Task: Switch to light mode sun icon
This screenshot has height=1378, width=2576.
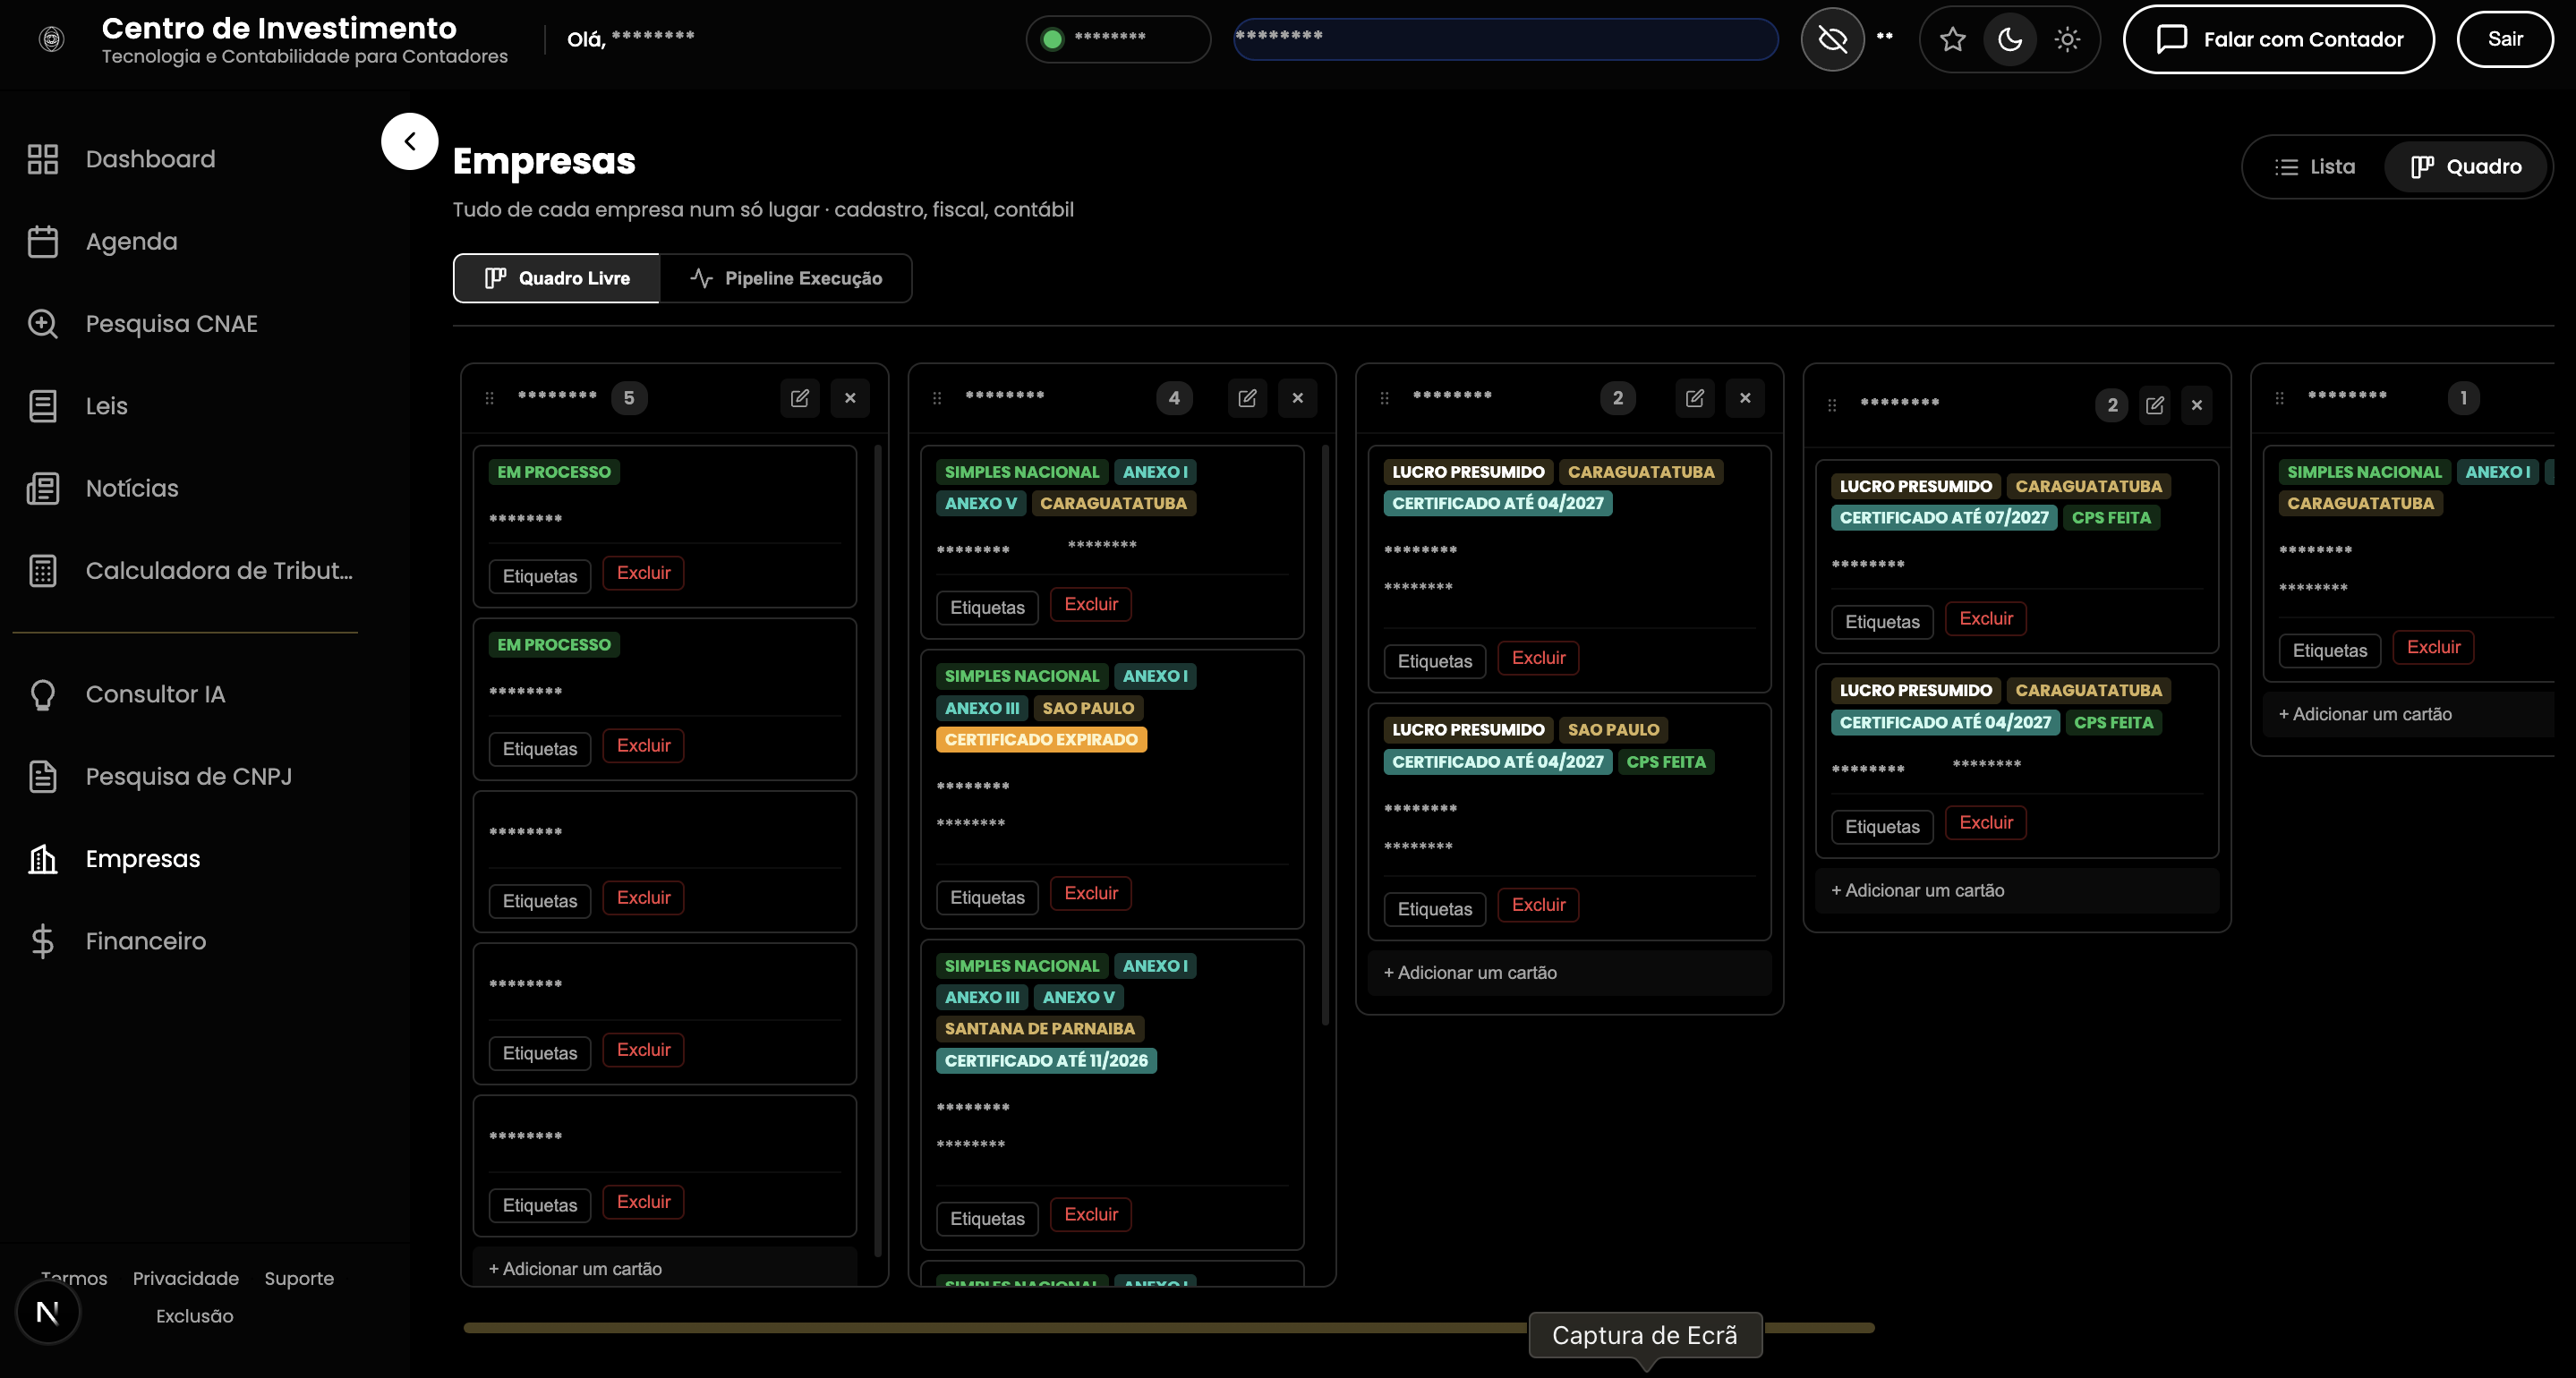Action: (2067, 39)
